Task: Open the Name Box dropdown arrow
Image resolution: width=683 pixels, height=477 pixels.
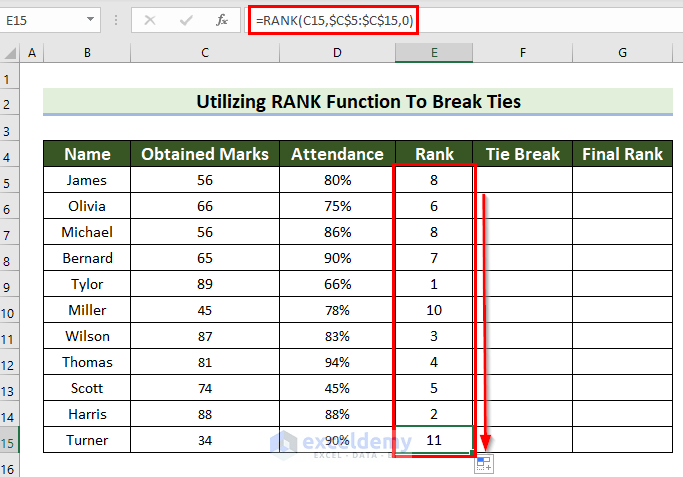Action: (90, 20)
